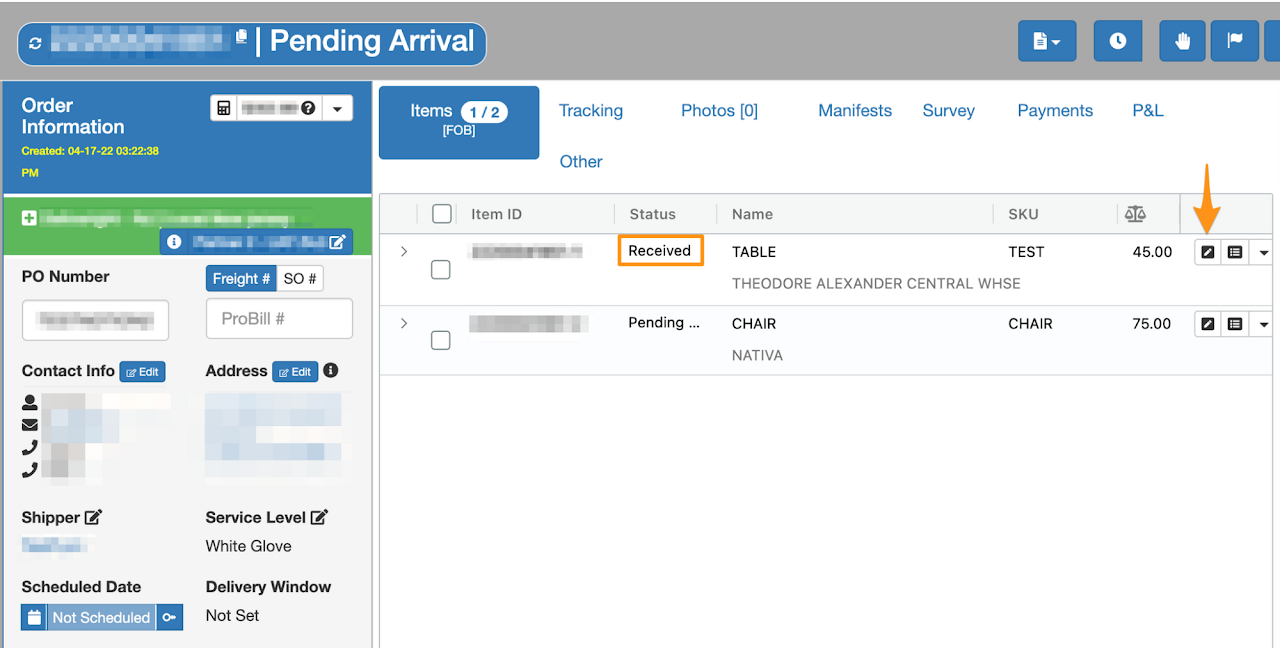The width and height of the screenshot is (1280, 648).
Task: Click the list details icon on CHAIR row
Action: pos(1235,324)
